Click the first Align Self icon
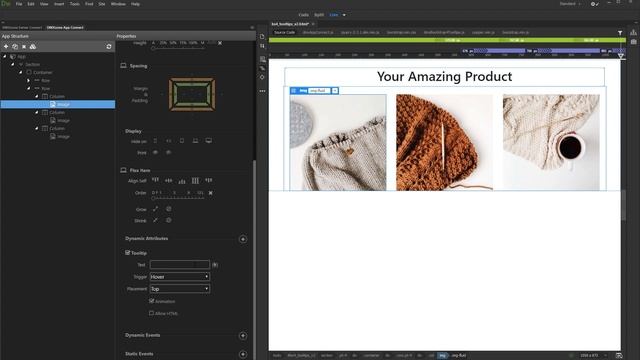The image size is (640, 360). (x=155, y=180)
